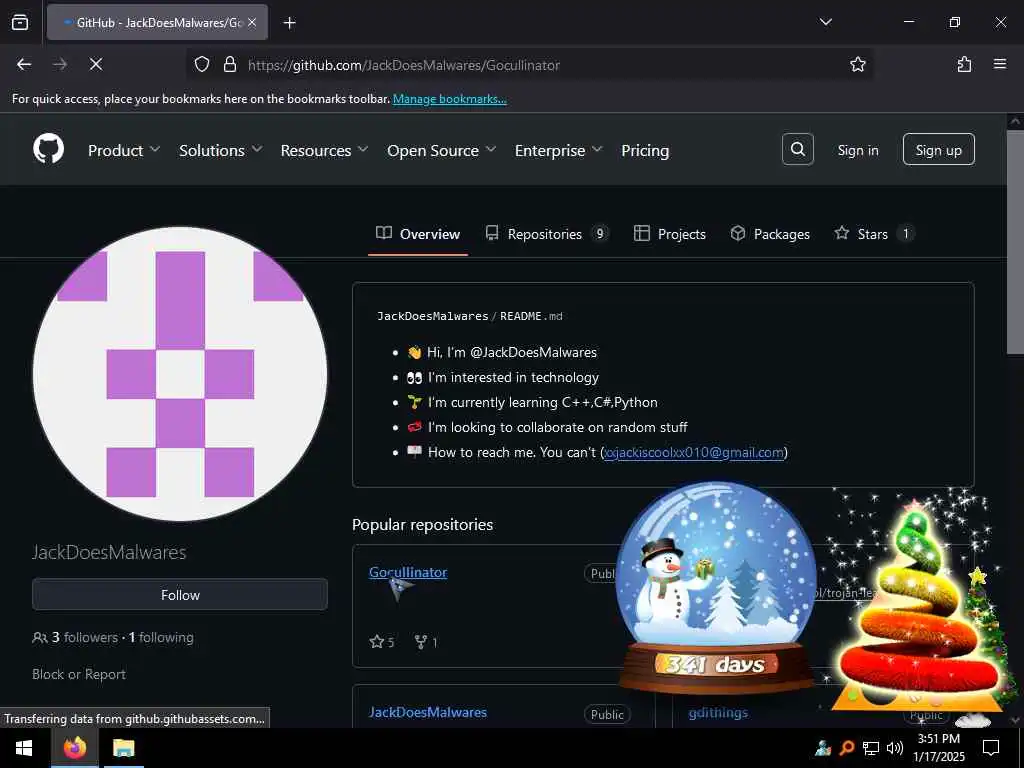1024x768 pixels.
Task: Switch to the Packages tab
Action: (770, 234)
